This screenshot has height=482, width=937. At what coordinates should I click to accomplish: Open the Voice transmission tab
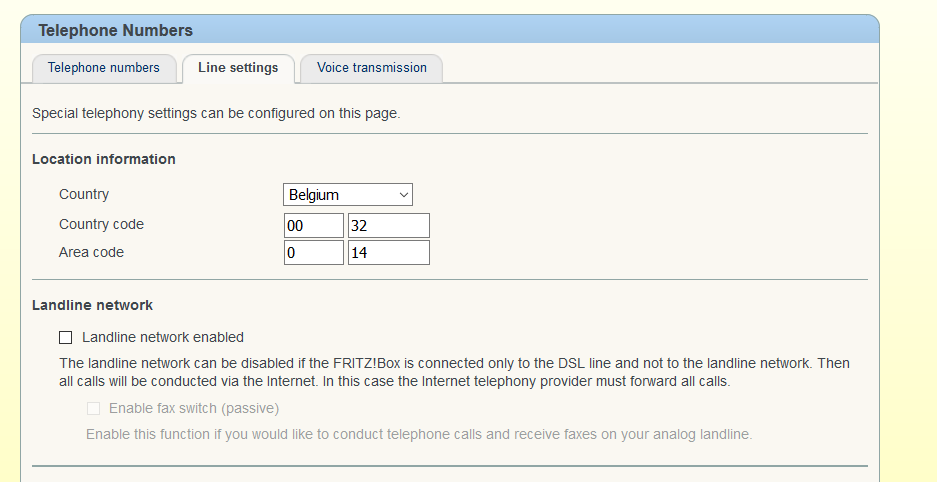pyautogui.click(x=371, y=68)
